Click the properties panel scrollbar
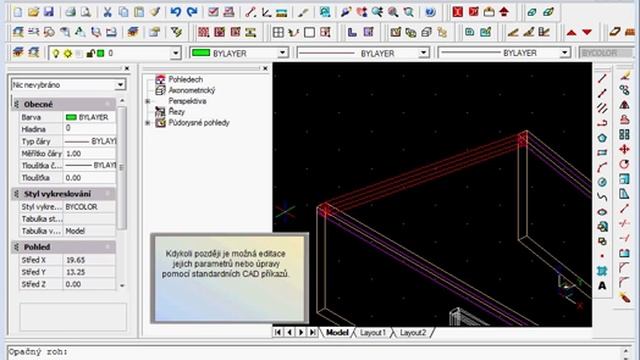This screenshot has width=640, height=360. (122, 167)
